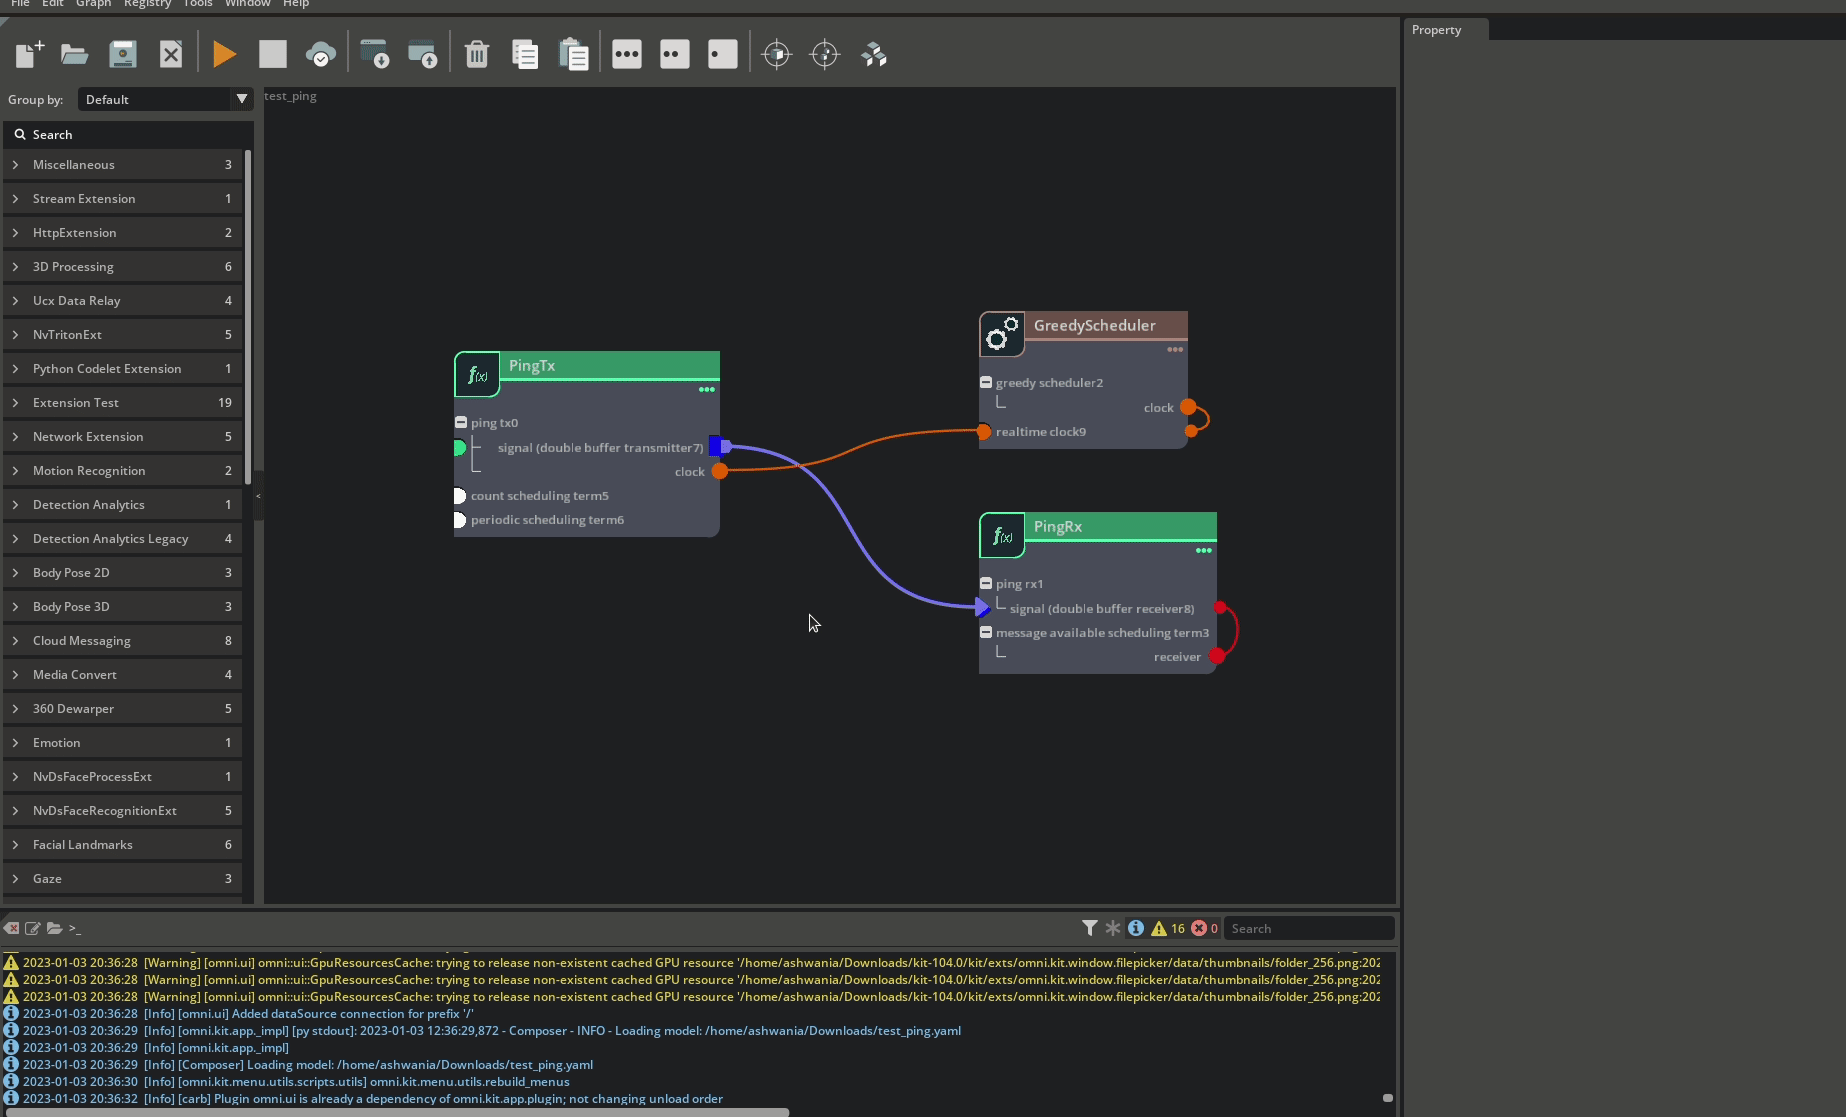Save the graph with the disk icon

[x=123, y=54]
